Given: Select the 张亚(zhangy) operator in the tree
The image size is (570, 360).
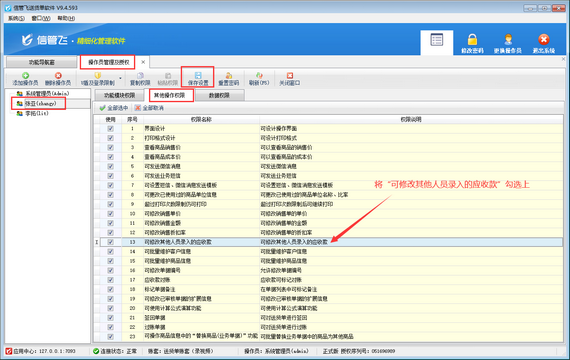Looking at the screenshot, I should coord(40,104).
